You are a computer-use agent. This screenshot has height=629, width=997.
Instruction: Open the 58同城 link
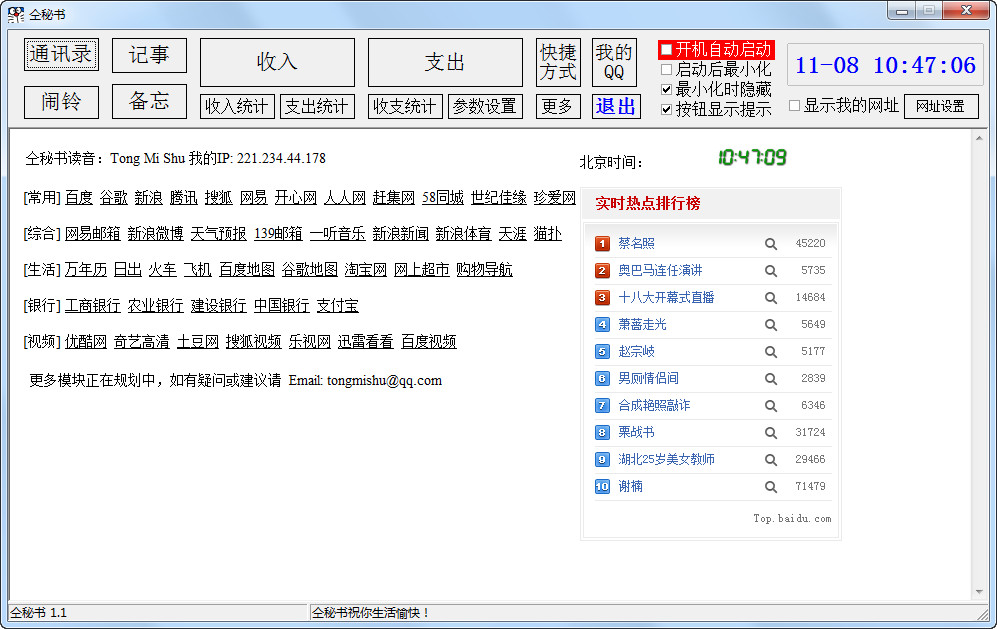pos(443,198)
